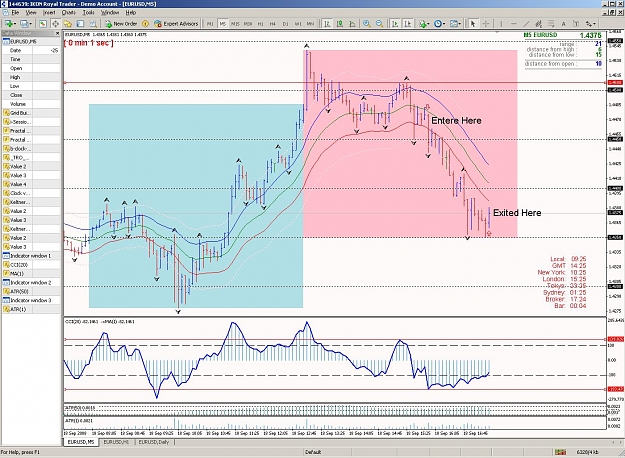Open the Charts menu

pos(69,12)
